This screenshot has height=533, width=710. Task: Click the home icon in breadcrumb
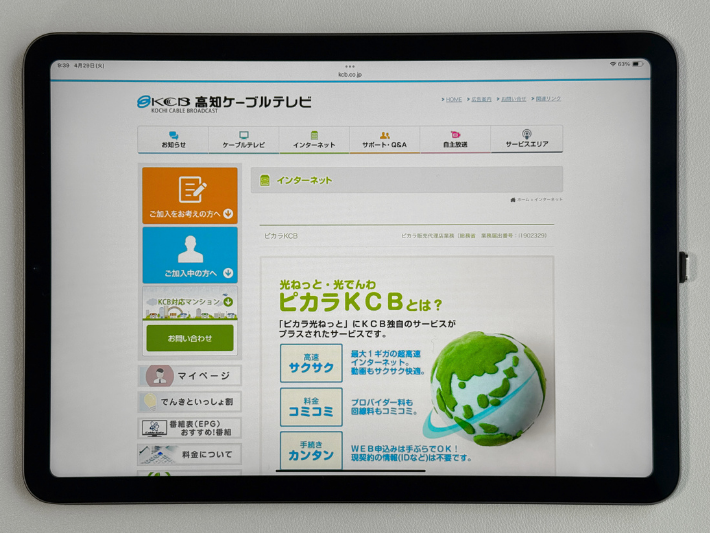coord(513,200)
